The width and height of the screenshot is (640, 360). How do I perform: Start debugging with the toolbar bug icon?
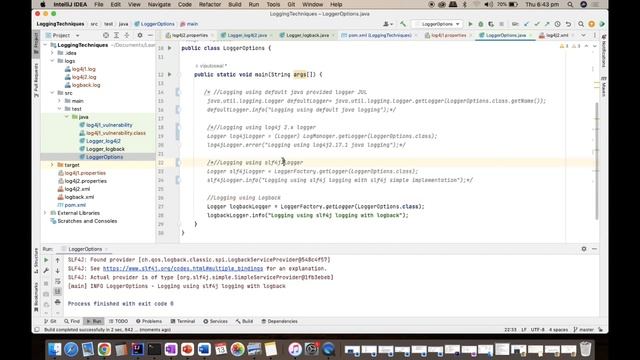(x=481, y=24)
